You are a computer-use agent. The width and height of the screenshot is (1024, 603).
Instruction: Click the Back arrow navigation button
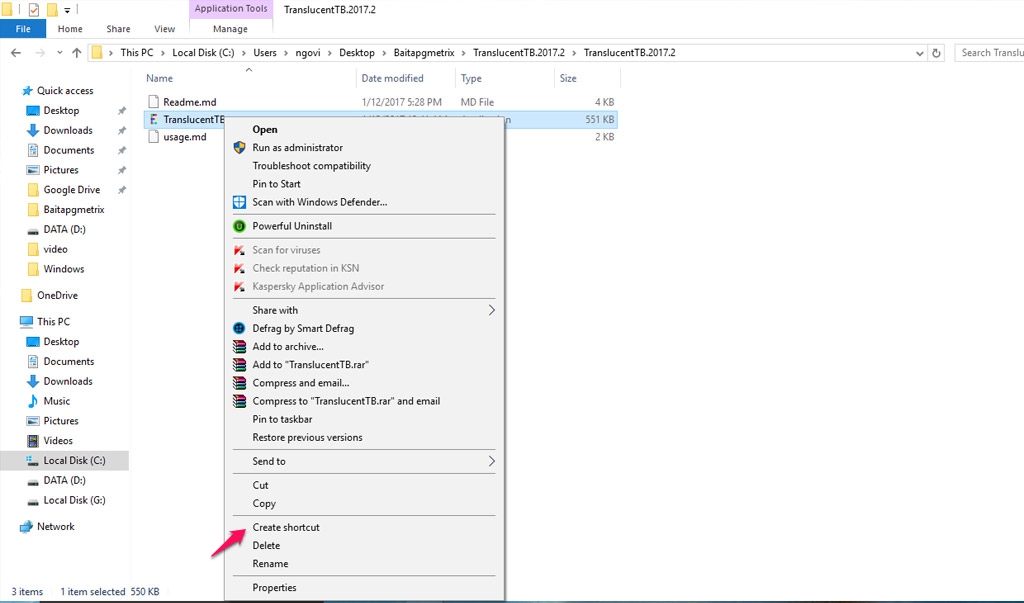[x=16, y=53]
